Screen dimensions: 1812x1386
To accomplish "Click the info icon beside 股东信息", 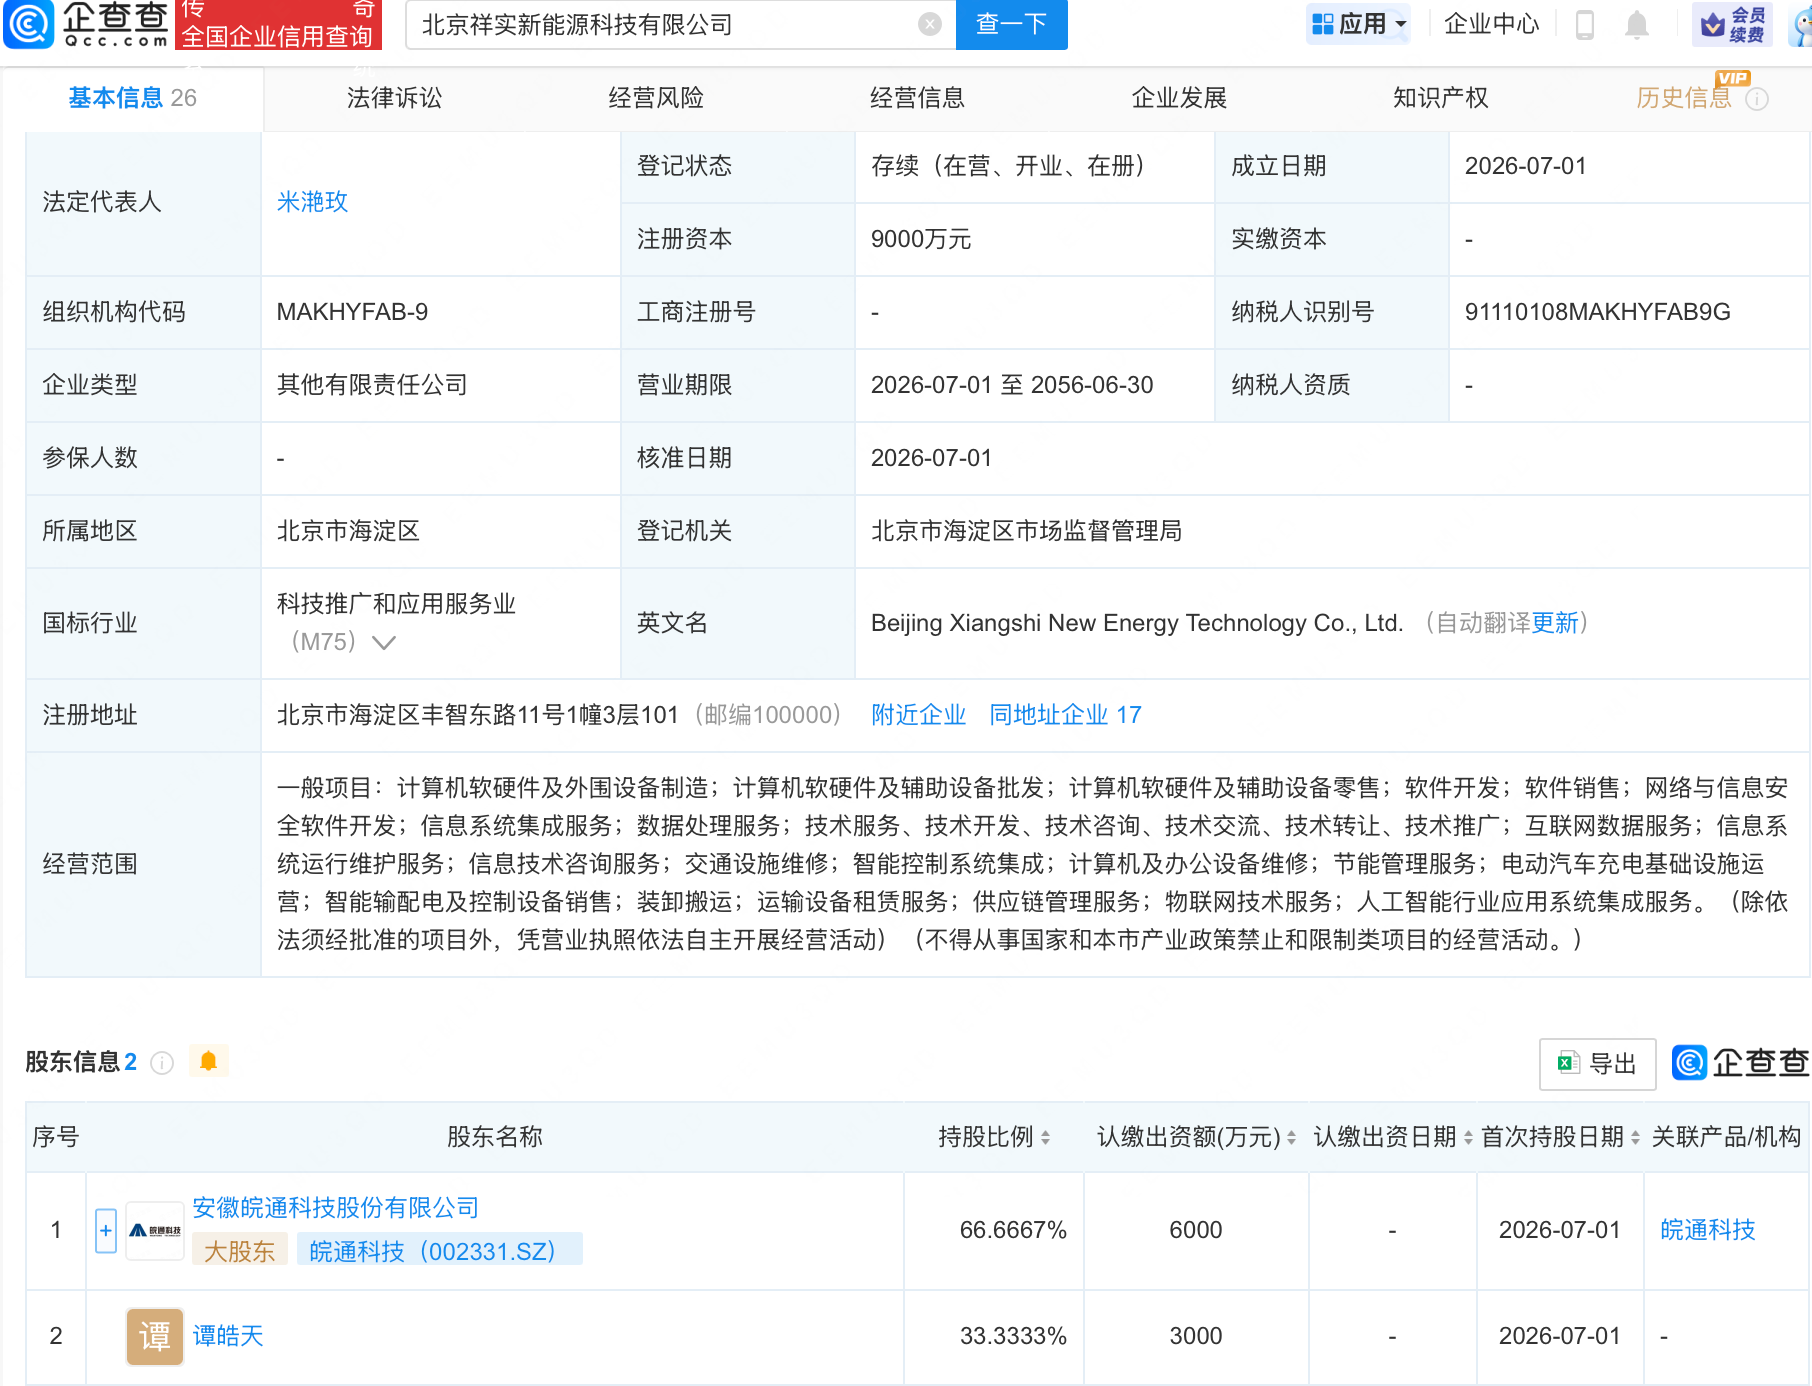I will 162,1063.
